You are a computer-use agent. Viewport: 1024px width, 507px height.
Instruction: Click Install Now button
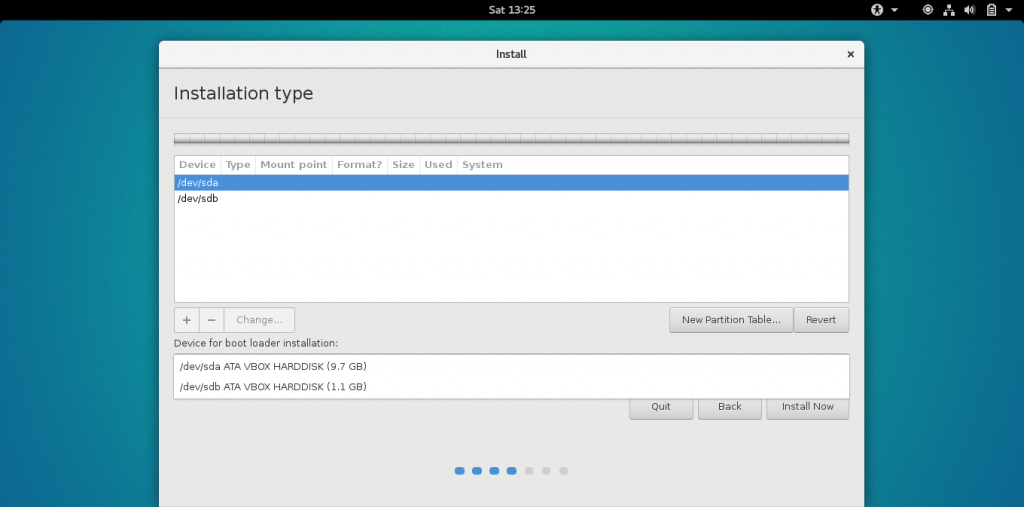pyautogui.click(x=808, y=408)
